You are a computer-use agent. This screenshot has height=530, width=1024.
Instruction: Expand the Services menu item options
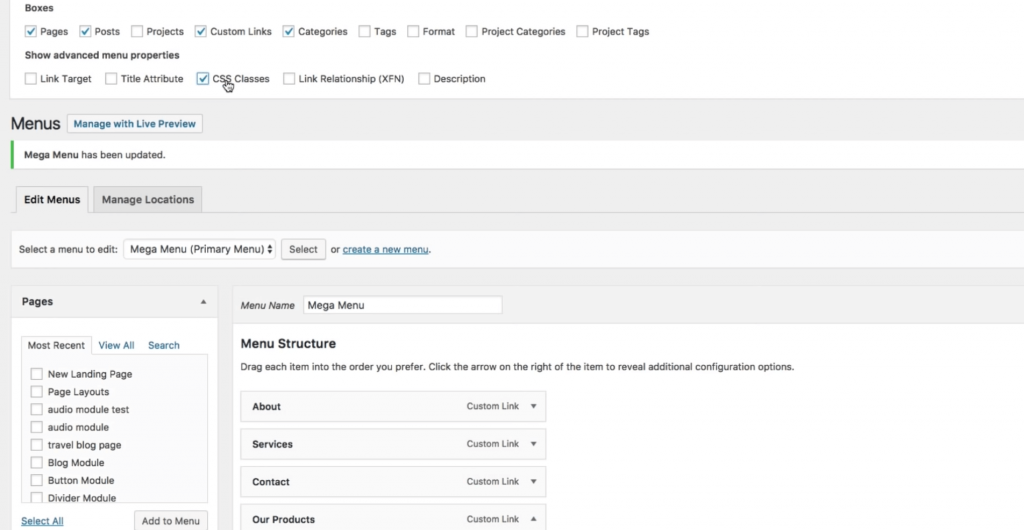(534, 444)
